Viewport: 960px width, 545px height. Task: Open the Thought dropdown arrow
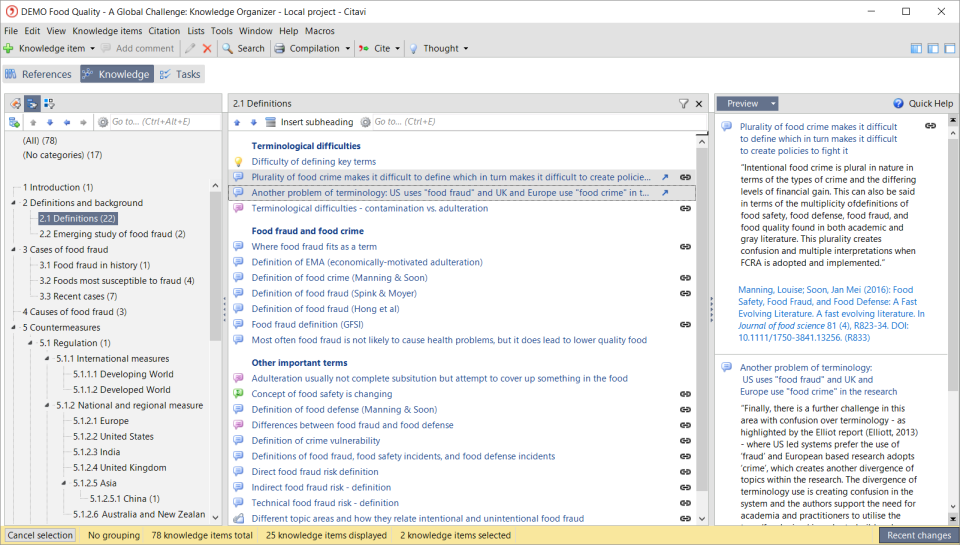pyautogui.click(x=466, y=48)
